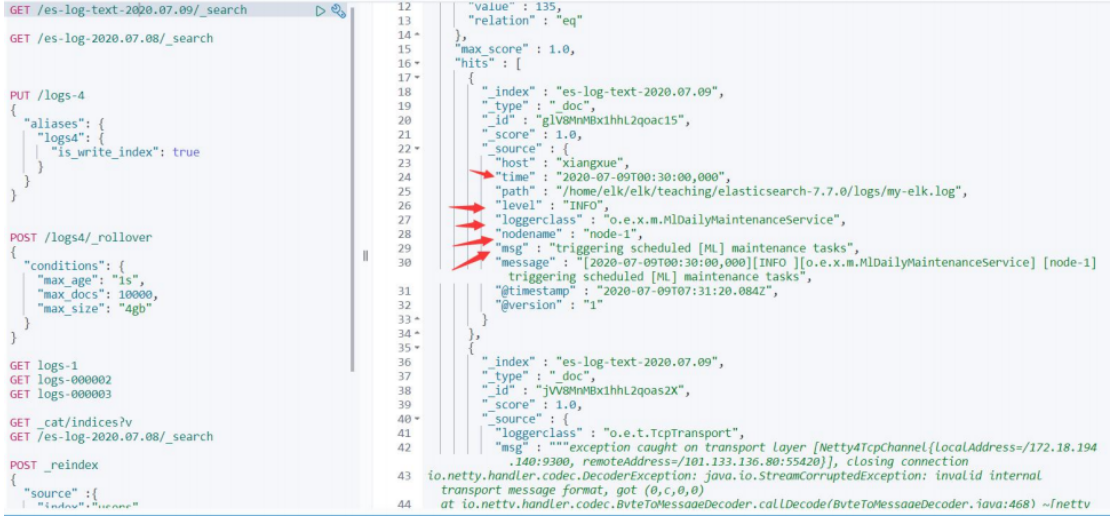Collapse the fold arrow at line 14

tap(417, 35)
